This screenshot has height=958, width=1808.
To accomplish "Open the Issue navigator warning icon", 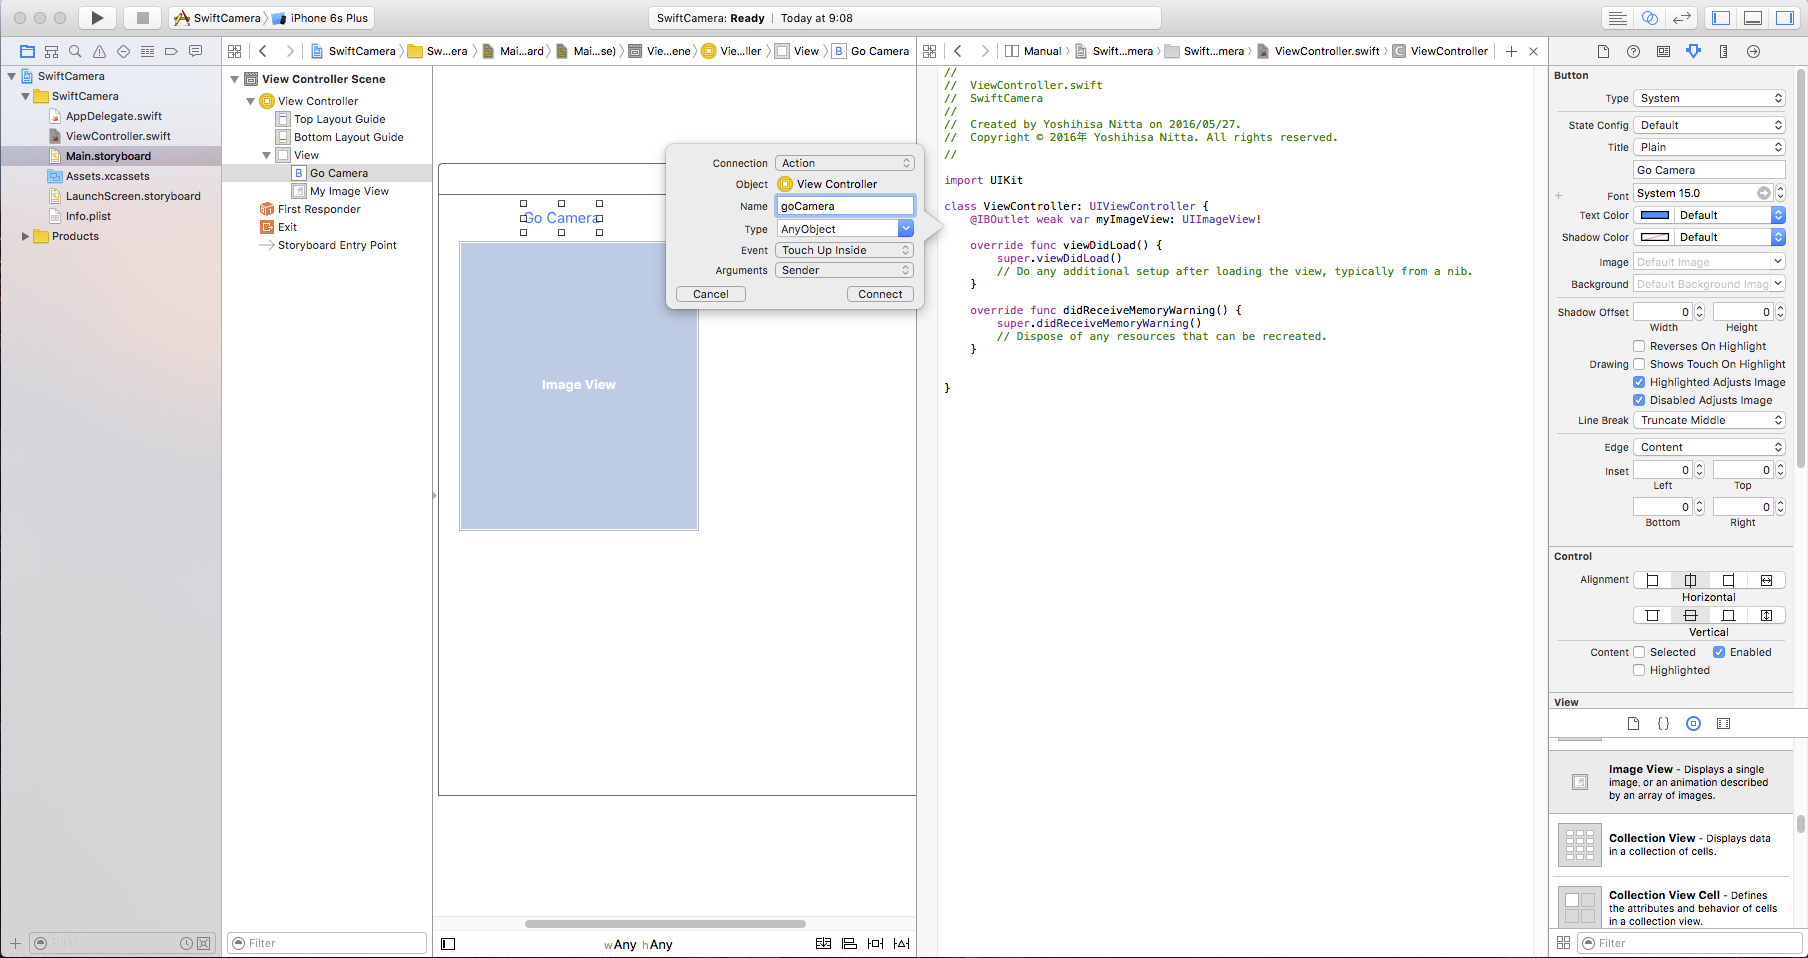I will coord(99,51).
